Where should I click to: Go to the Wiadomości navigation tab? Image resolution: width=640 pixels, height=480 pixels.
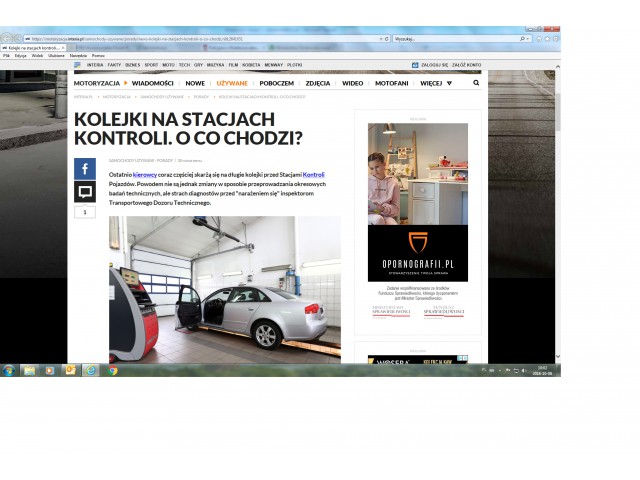(155, 83)
